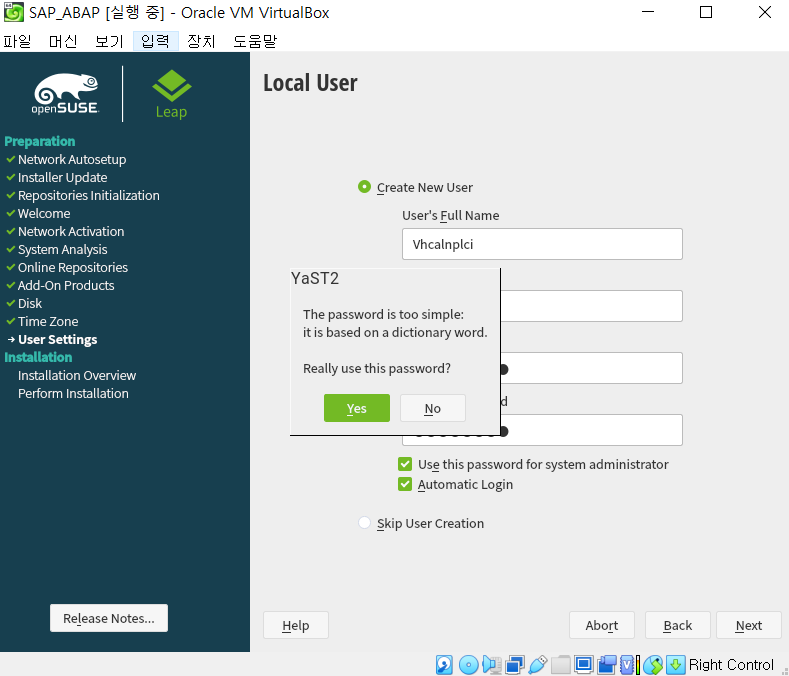Image resolution: width=789 pixels, height=676 pixels.
Task: Click the Disk sidebar entry
Action: pos(30,304)
